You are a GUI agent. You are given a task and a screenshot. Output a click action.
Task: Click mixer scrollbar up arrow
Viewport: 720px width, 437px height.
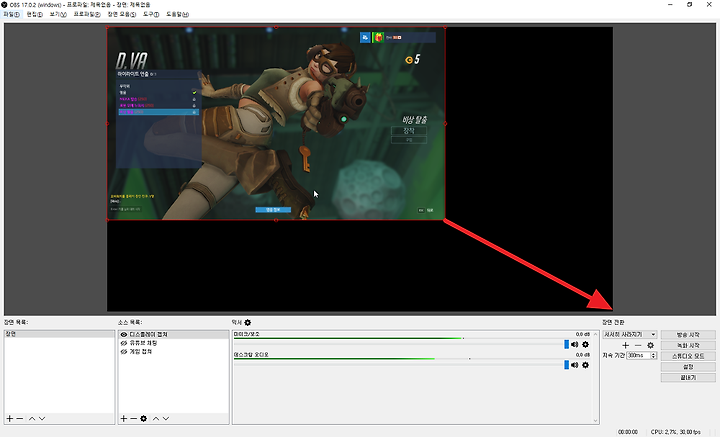596,334
